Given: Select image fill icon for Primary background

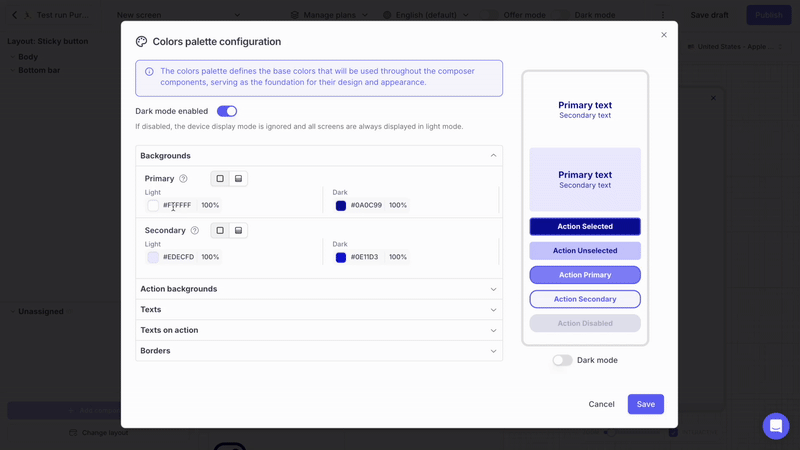Looking at the screenshot, I should tap(238, 179).
